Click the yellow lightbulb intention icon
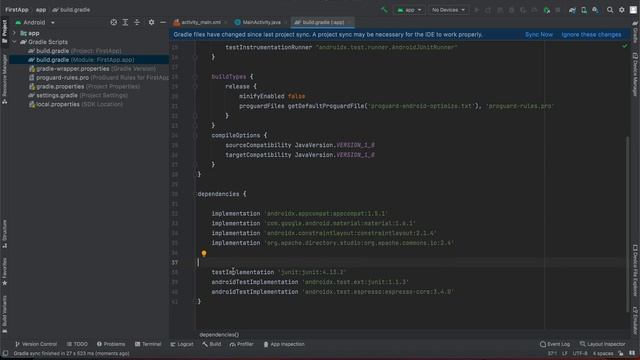Screen dimensions: 640x360 [204, 253]
